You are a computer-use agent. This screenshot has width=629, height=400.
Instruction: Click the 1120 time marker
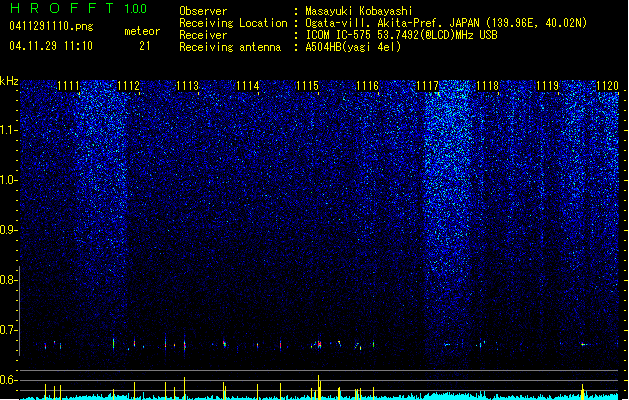(607, 86)
